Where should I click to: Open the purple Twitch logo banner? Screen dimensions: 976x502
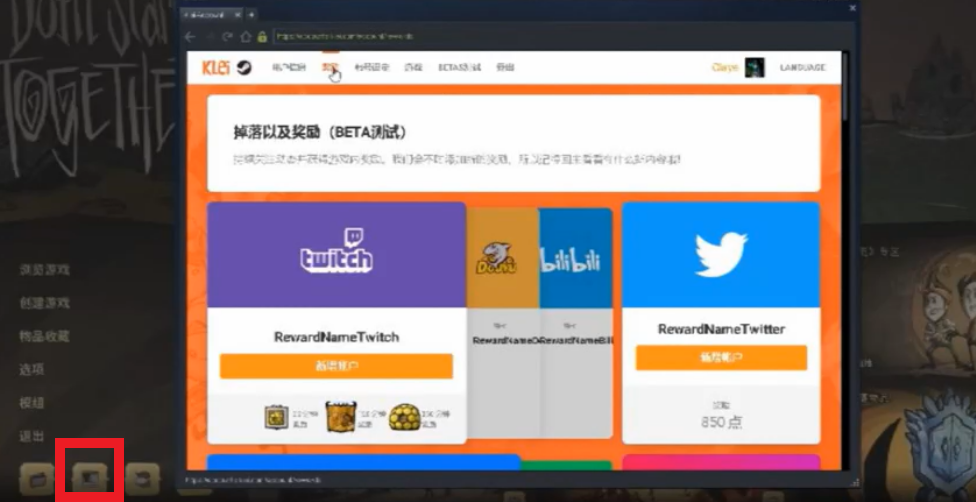[337, 254]
